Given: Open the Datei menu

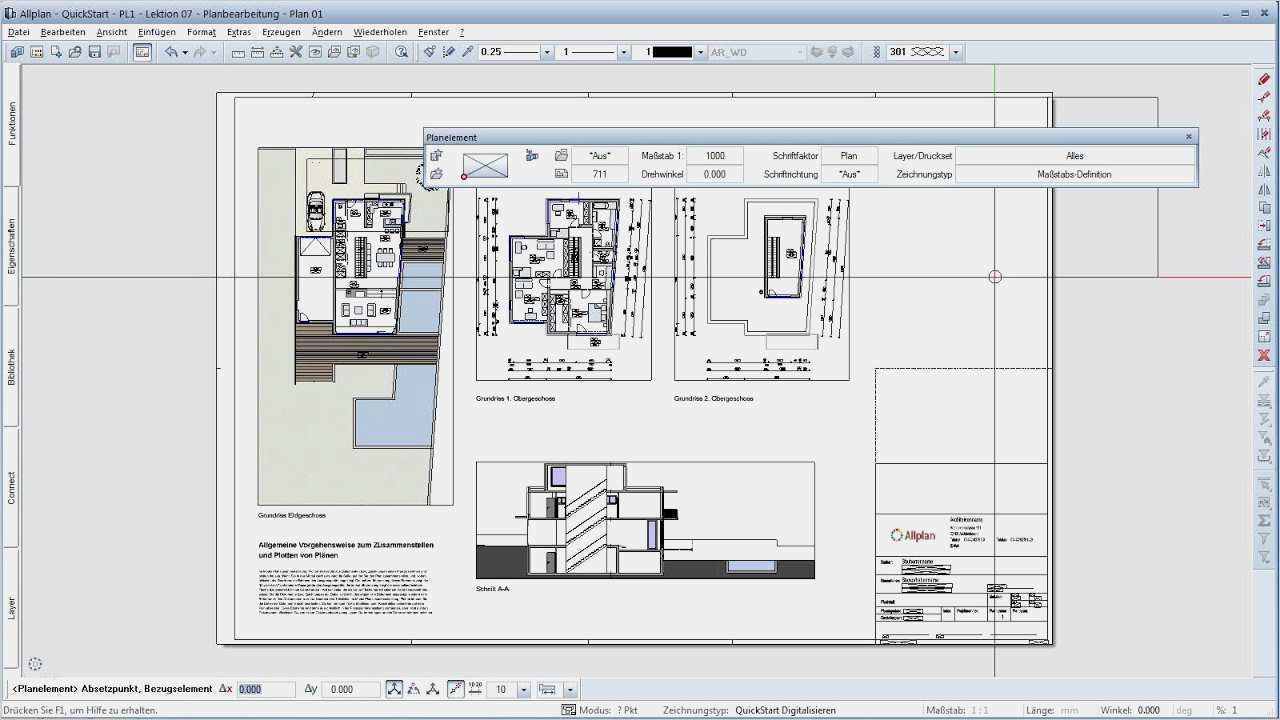Looking at the screenshot, I should [x=19, y=32].
